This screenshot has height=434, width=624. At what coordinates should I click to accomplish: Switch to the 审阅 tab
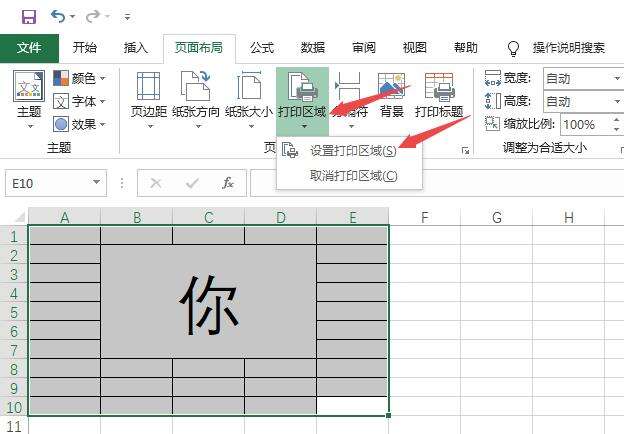[x=364, y=48]
